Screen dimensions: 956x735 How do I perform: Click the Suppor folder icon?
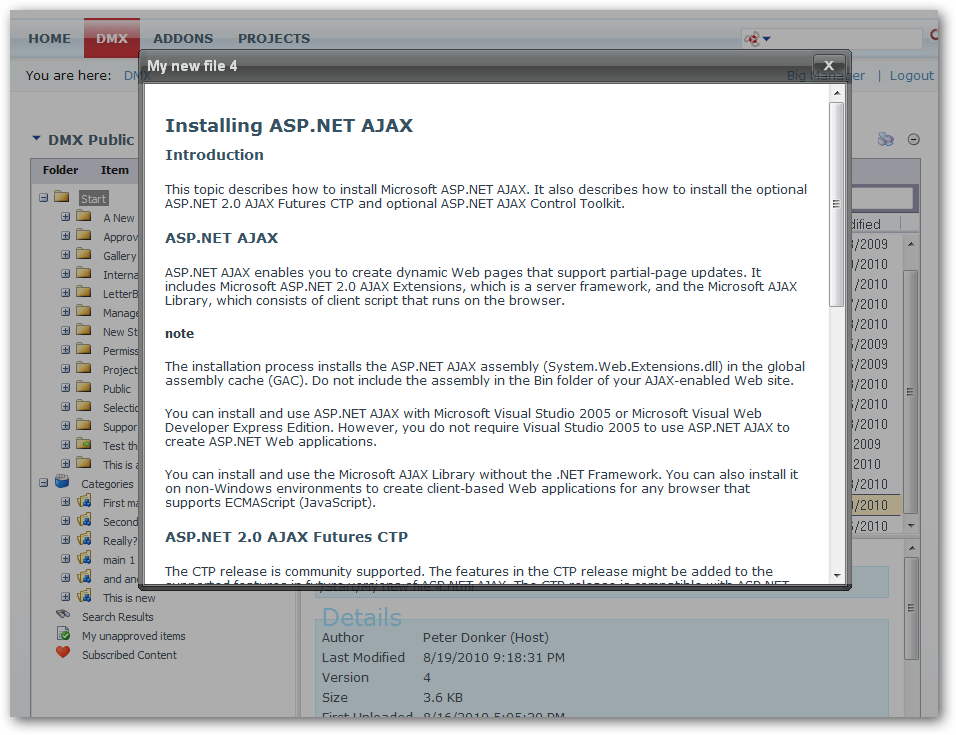pos(84,425)
